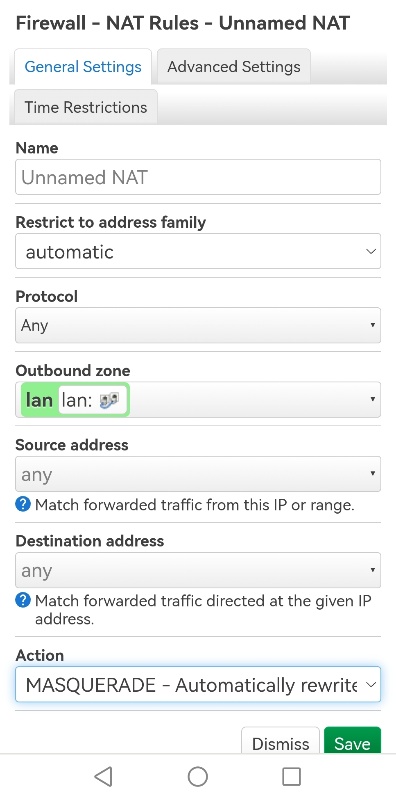Click the green Save button
Image resolution: width=396 pixels, height=800 pixels.
352,741
